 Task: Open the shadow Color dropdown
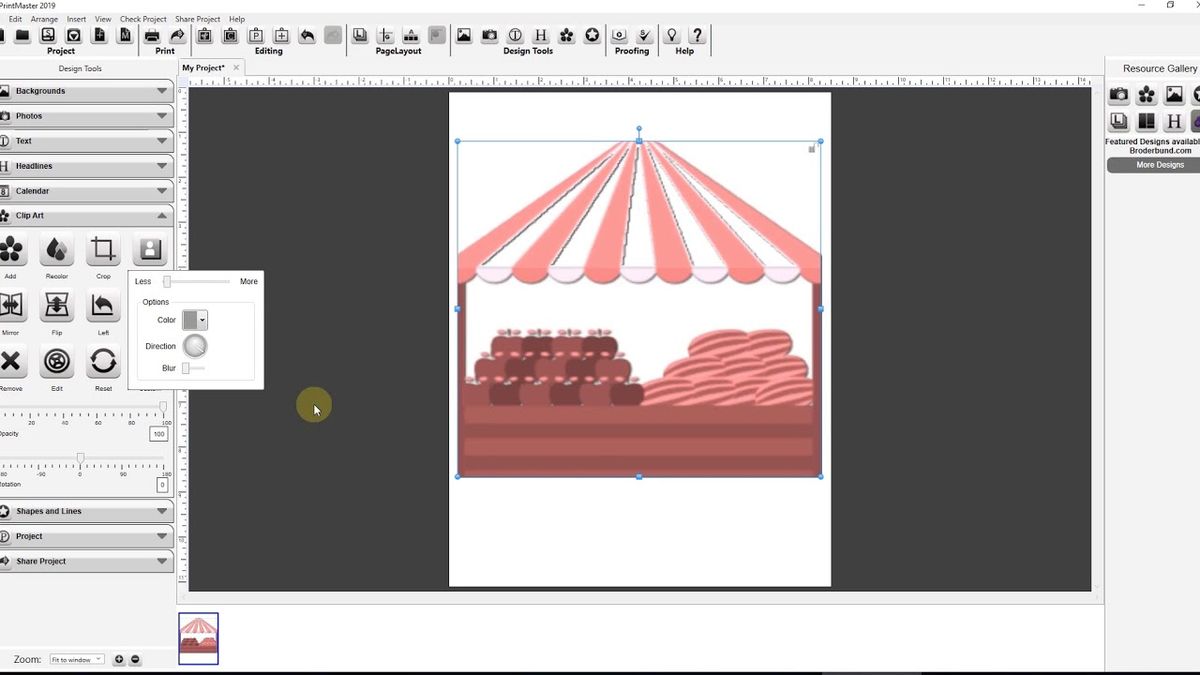pyautogui.click(x=195, y=320)
